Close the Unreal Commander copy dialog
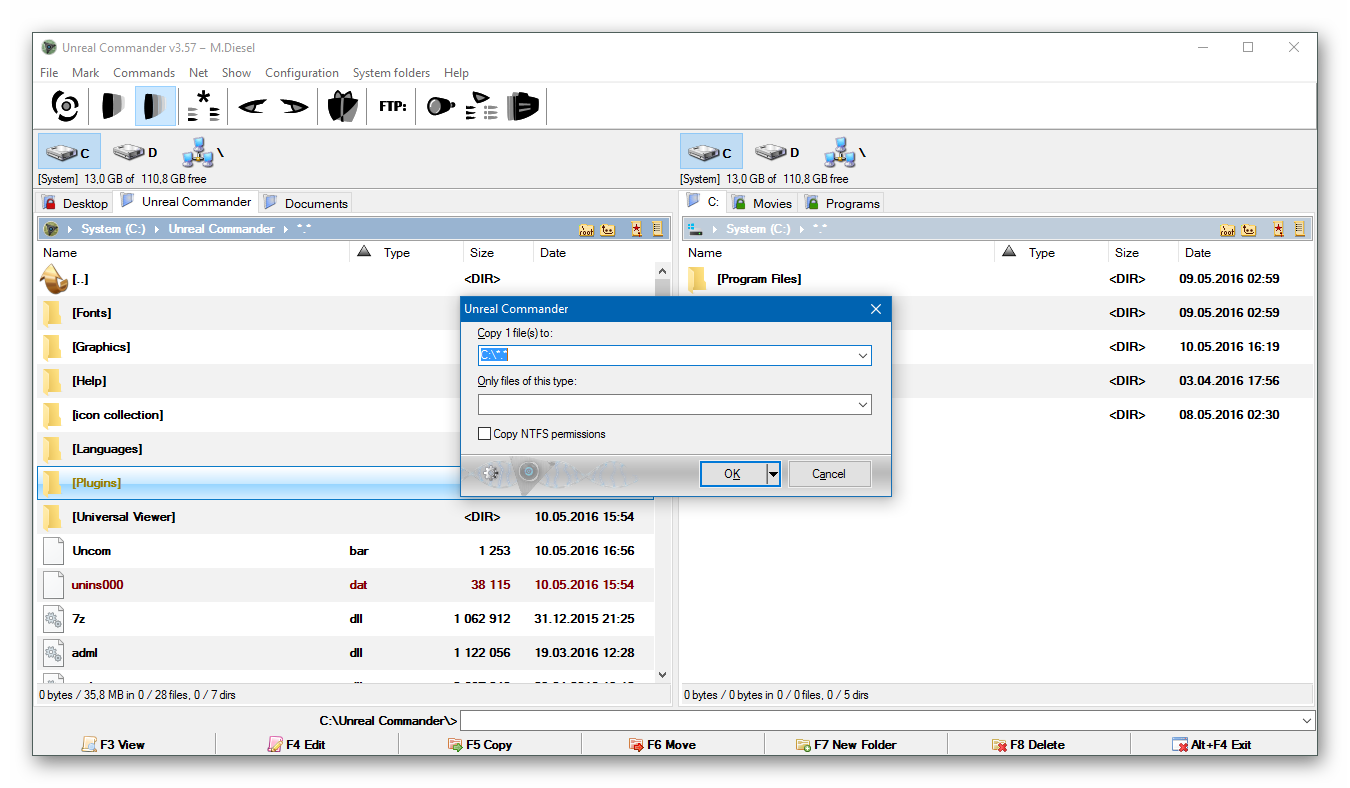The width and height of the screenshot is (1350, 788). point(876,309)
